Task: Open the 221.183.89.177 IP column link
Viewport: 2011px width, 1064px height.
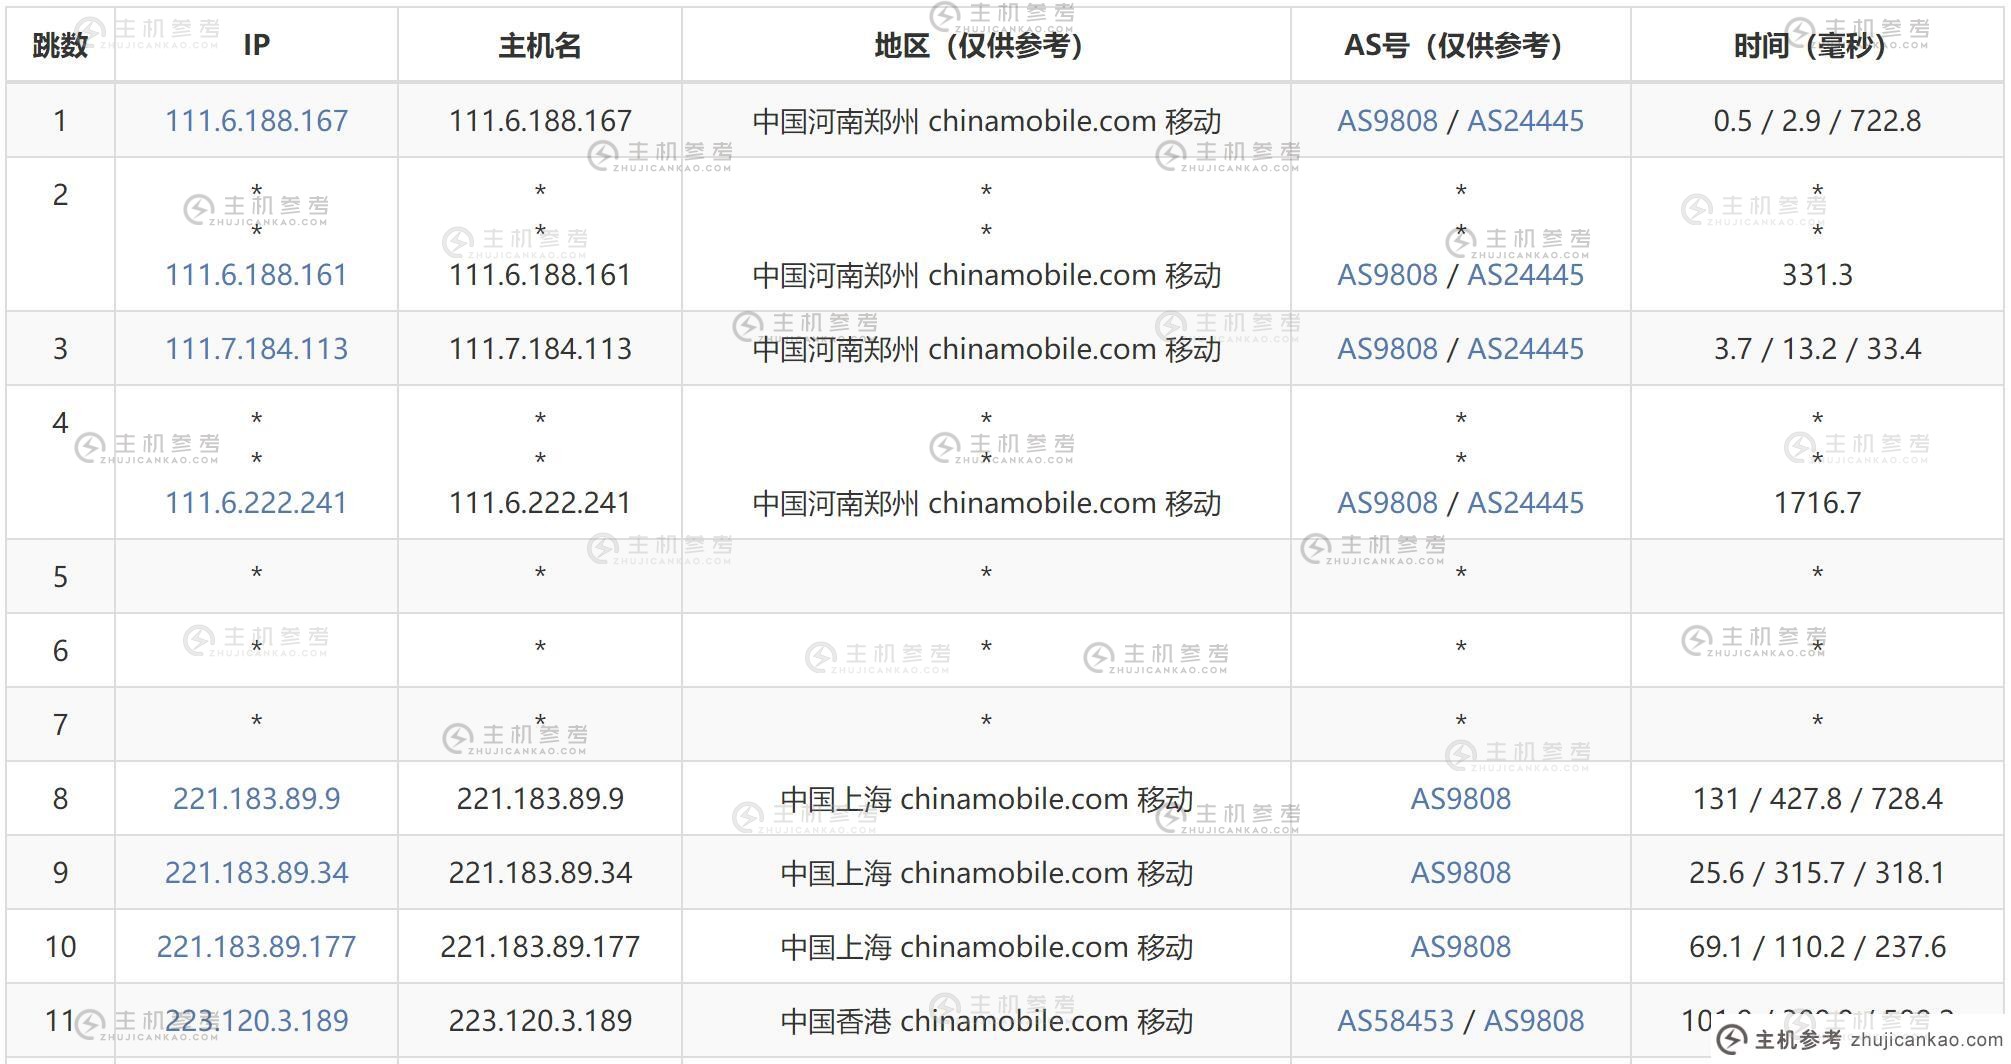Action: pyautogui.click(x=256, y=947)
